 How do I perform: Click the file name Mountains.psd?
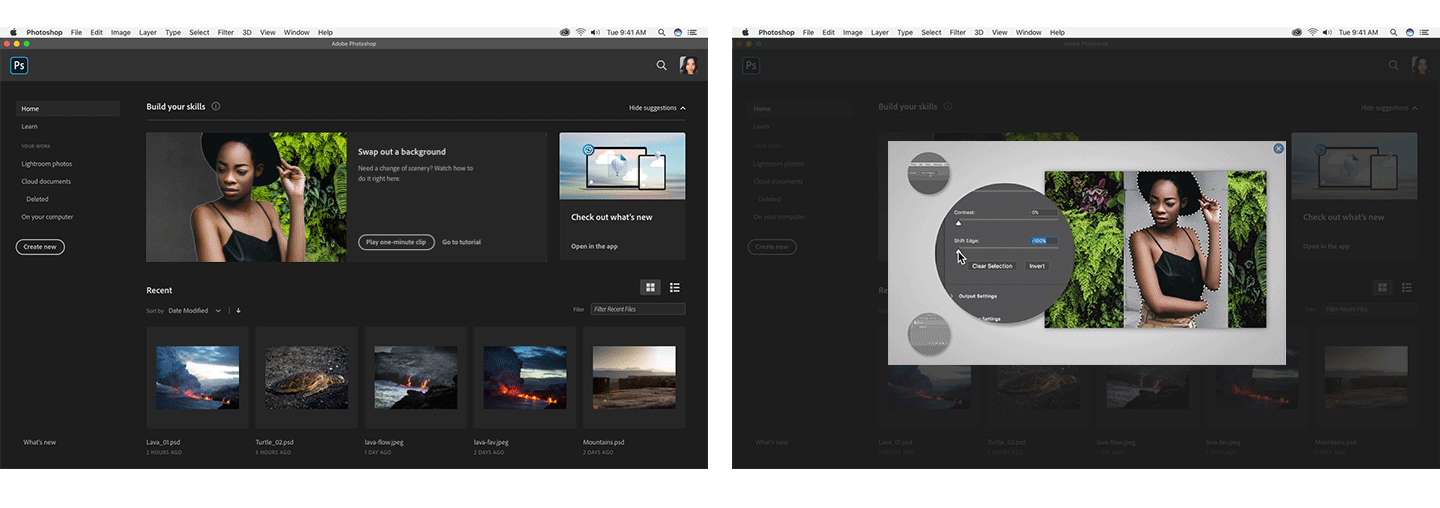(604, 441)
